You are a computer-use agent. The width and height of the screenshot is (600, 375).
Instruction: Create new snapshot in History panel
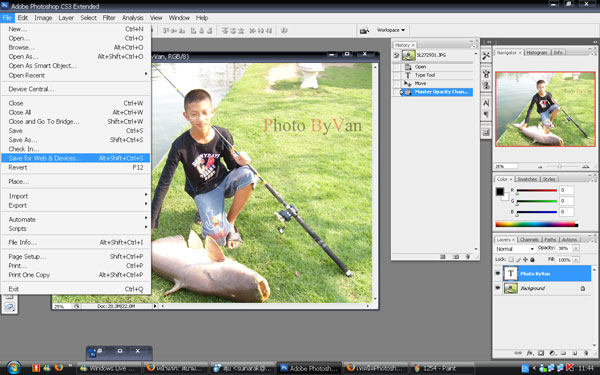coord(456,257)
